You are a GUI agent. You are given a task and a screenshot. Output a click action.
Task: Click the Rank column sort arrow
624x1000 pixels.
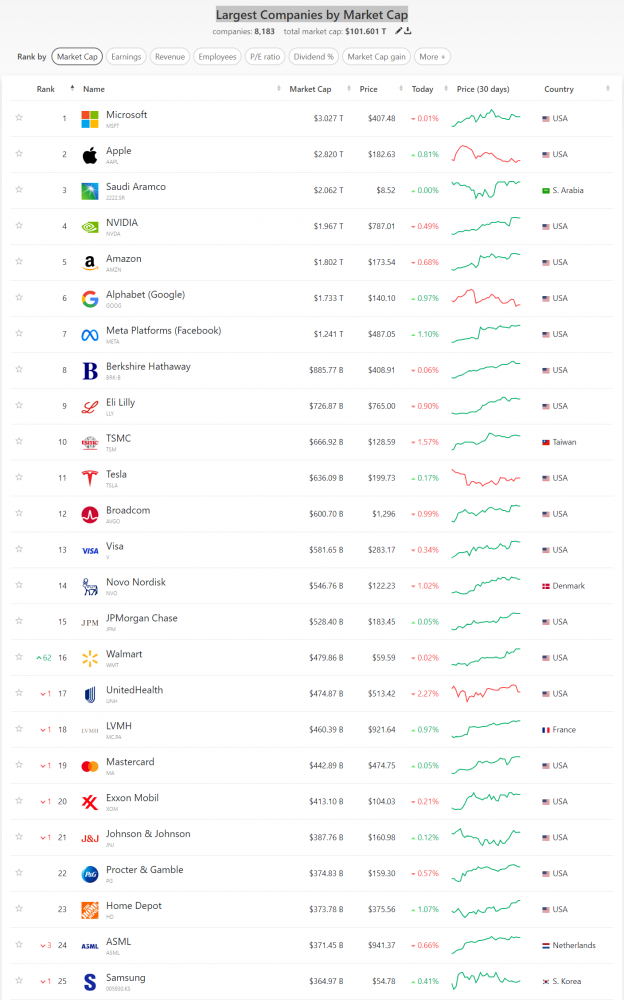pos(72,89)
